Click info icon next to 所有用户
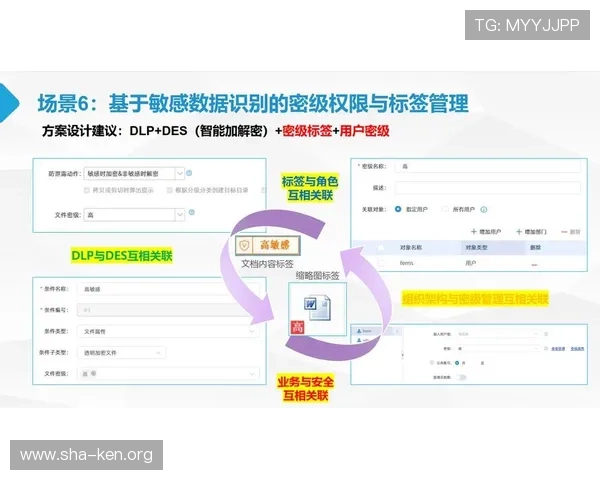This screenshot has height=480, width=600. coord(484,209)
